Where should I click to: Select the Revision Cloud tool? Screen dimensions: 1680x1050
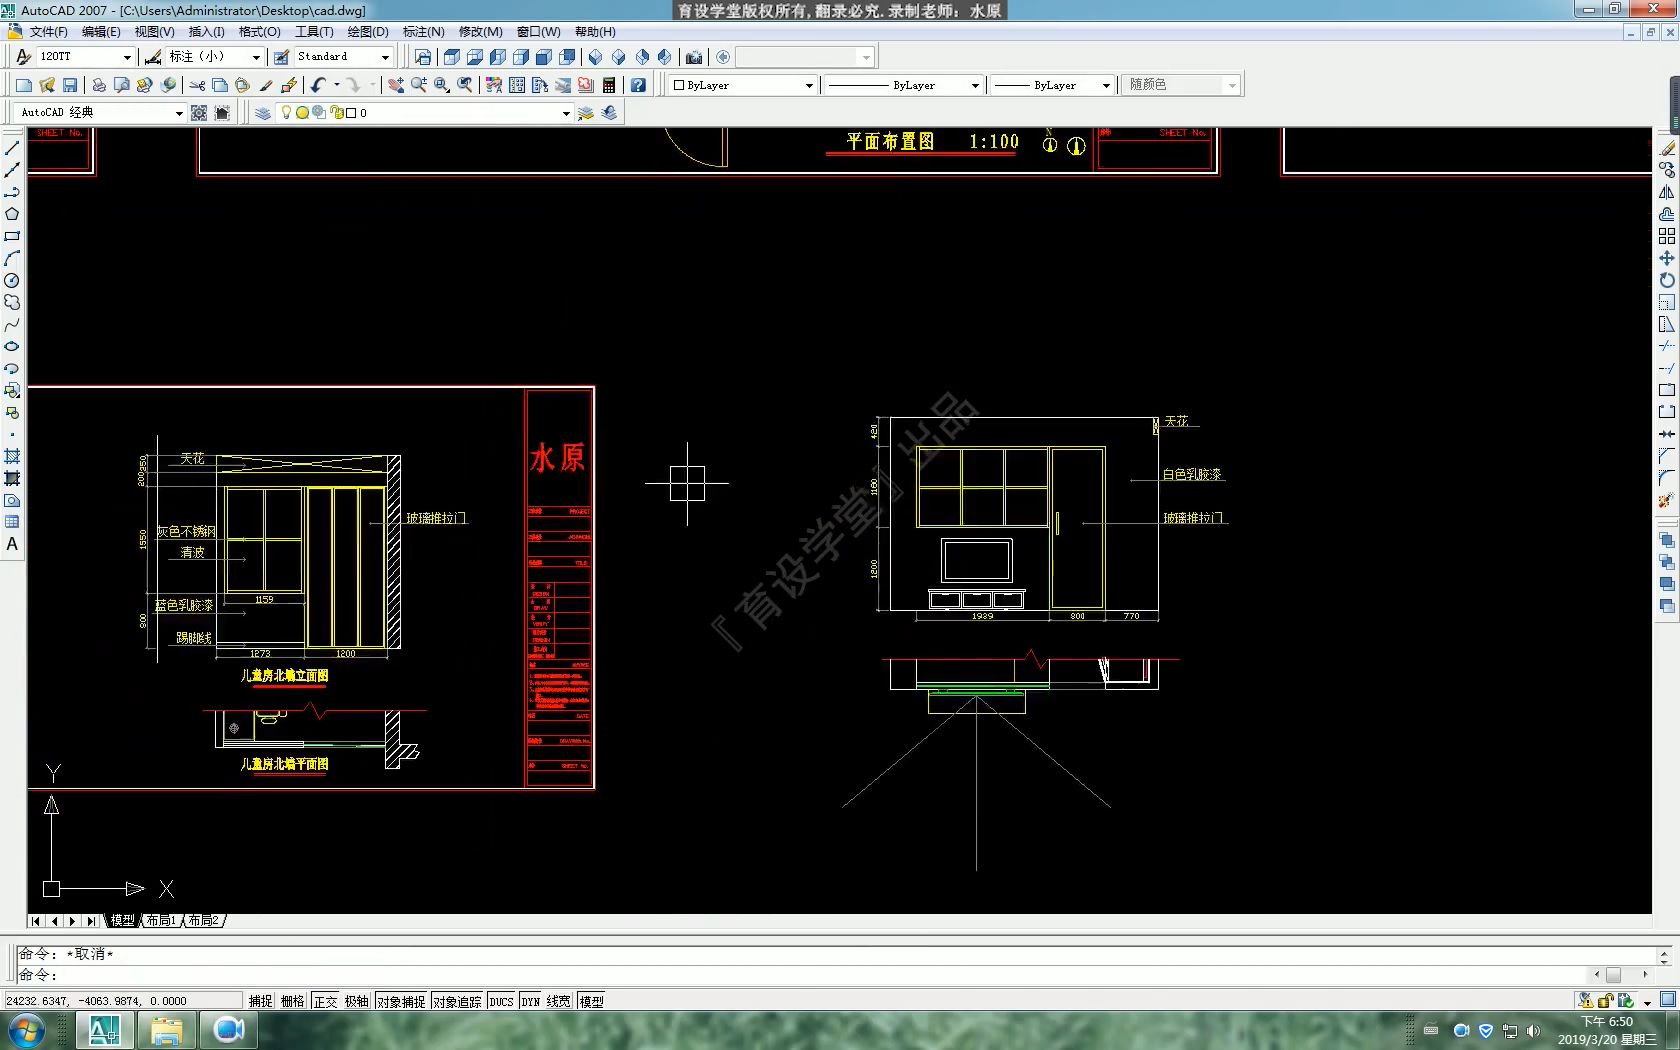pos(12,302)
